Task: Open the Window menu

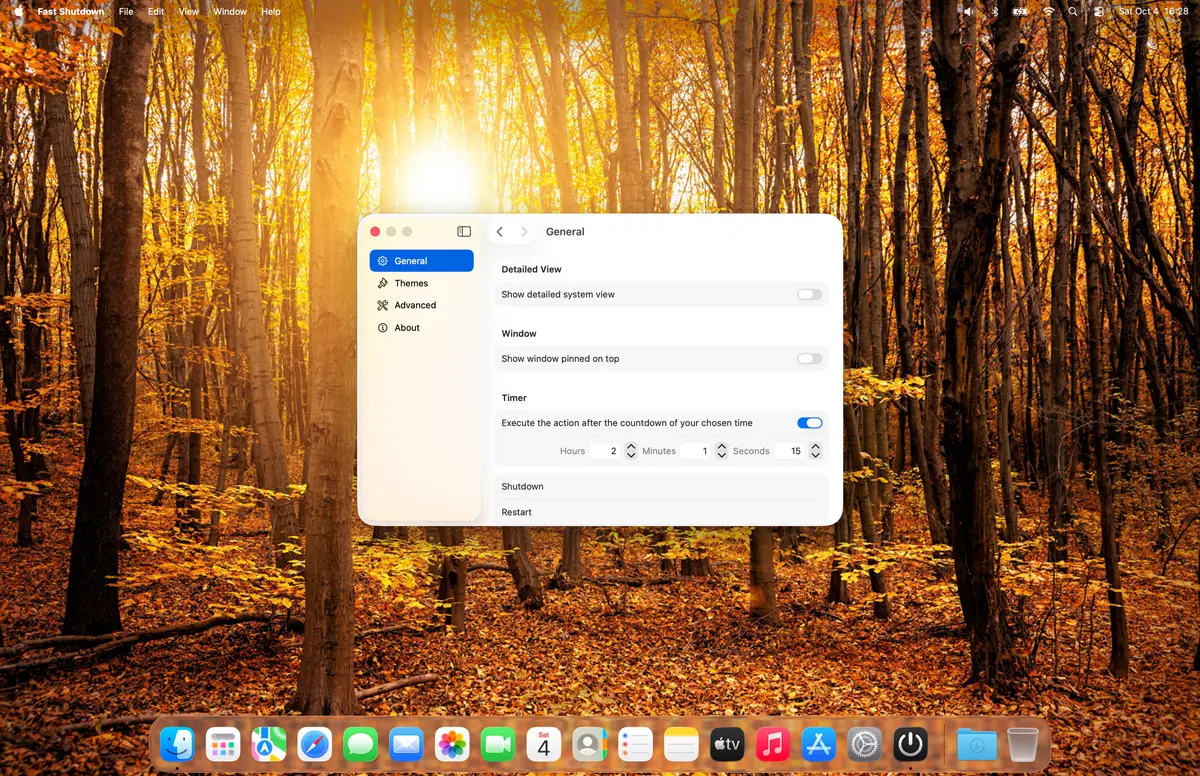Action: [x=230, y=12]
